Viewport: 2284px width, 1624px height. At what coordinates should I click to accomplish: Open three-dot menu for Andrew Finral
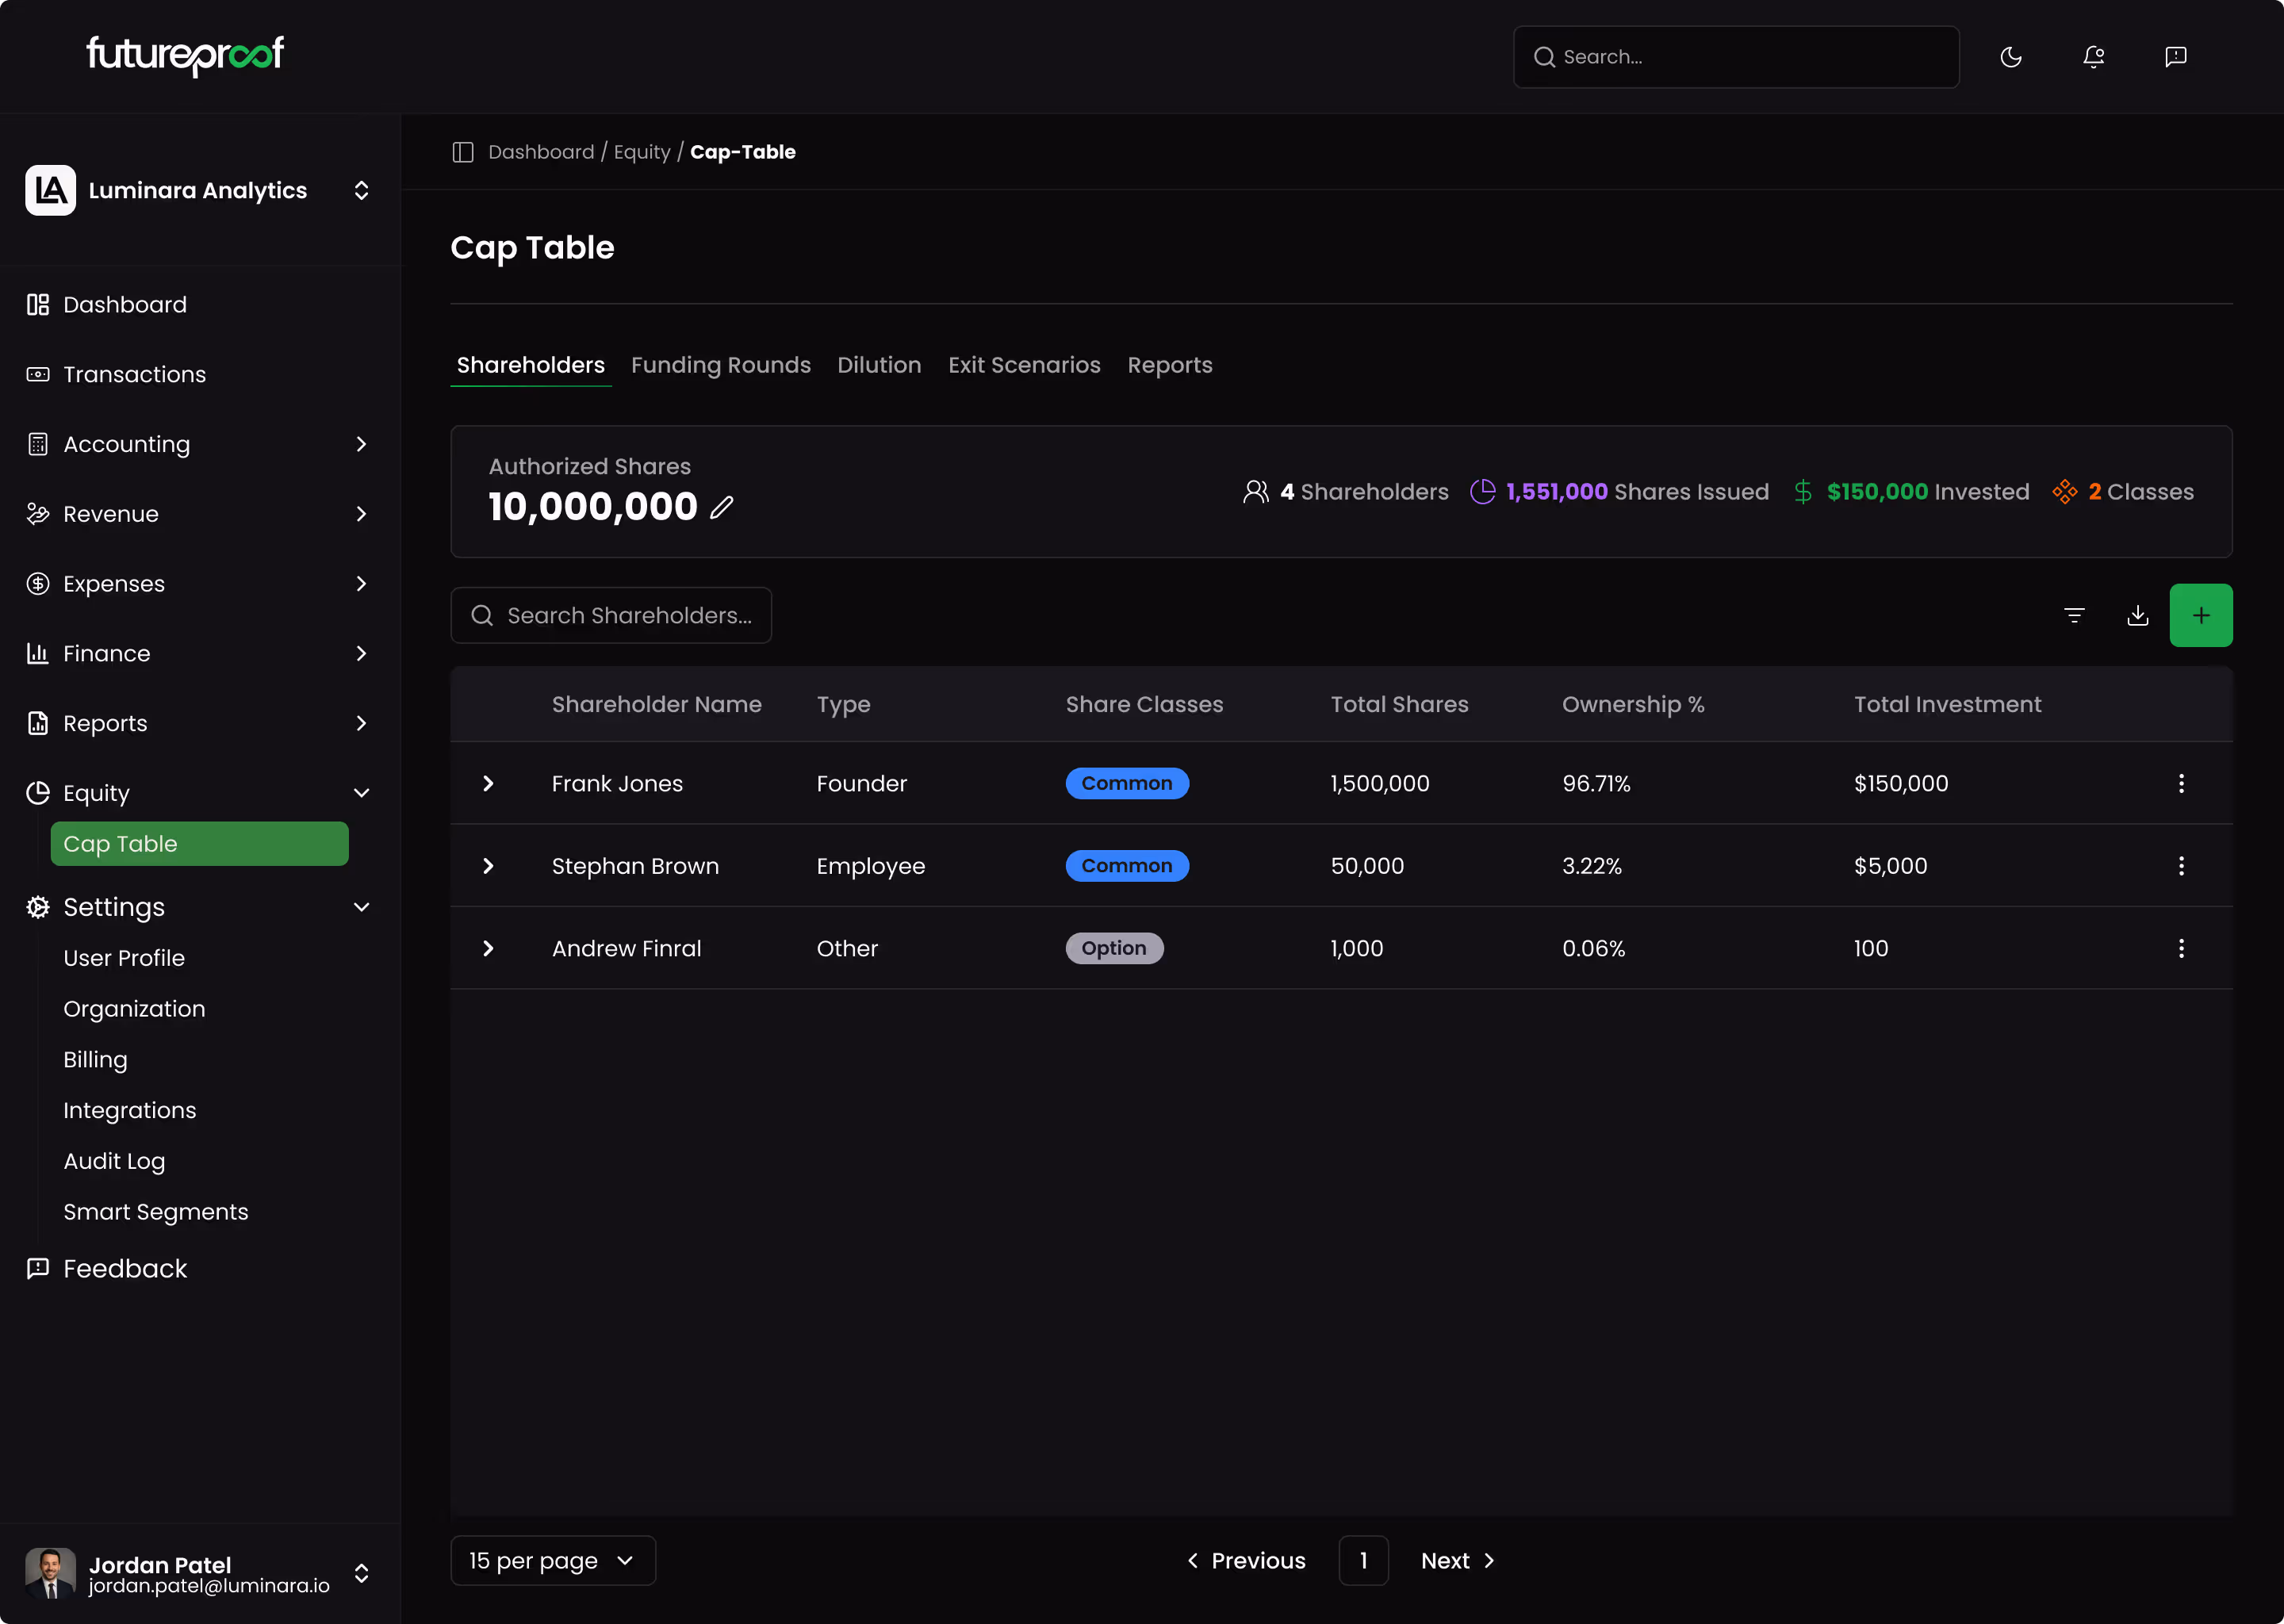pos(2181,948)
